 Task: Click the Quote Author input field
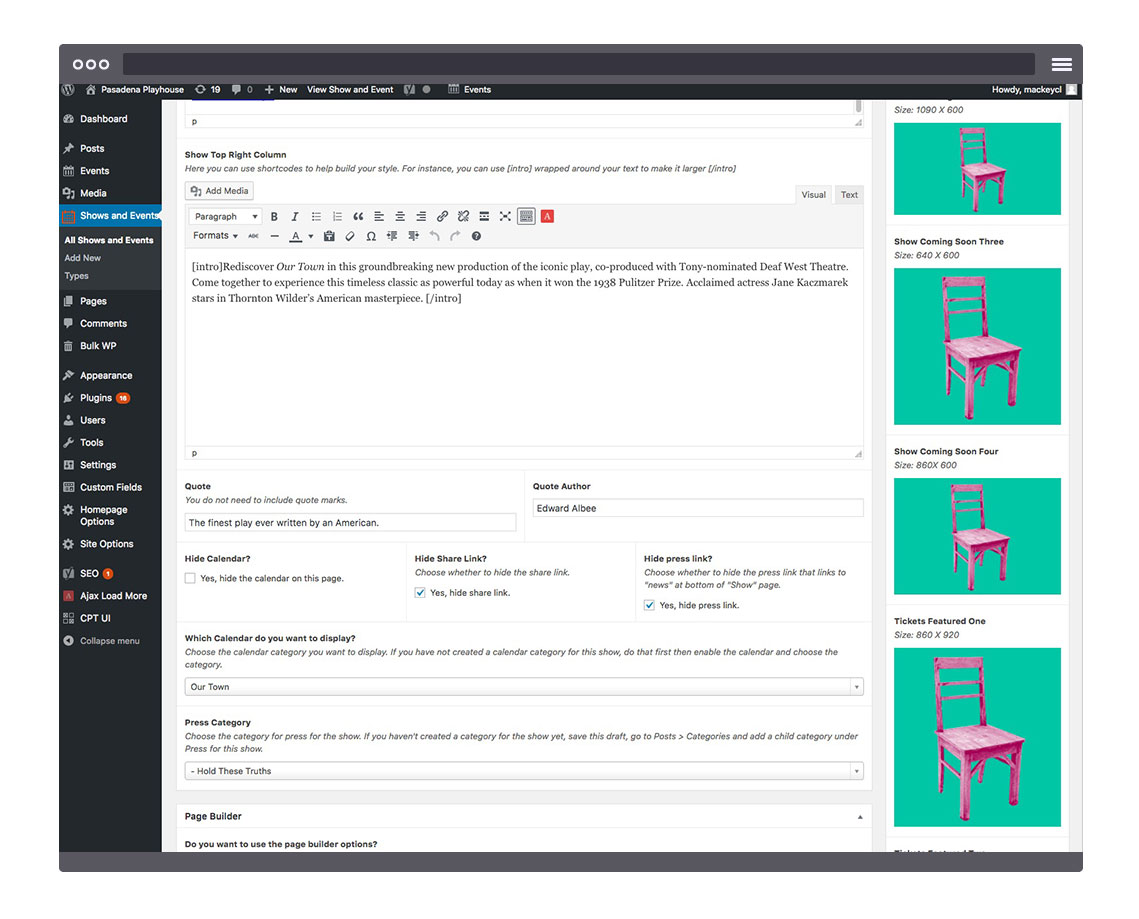(x=697, y=509)
